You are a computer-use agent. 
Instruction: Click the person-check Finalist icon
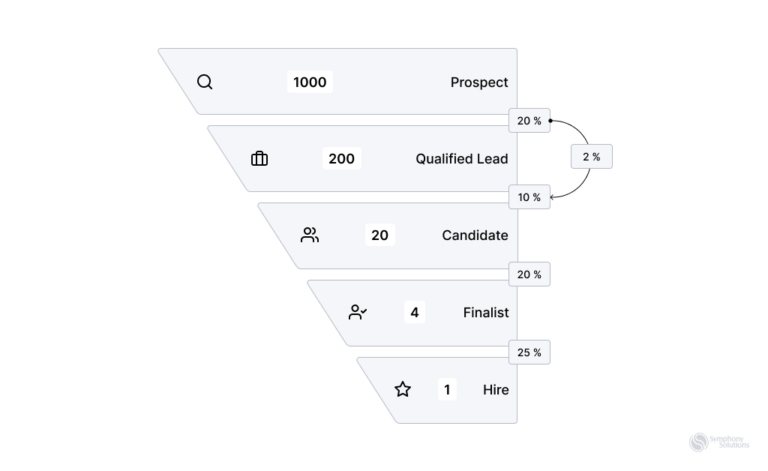358,312
